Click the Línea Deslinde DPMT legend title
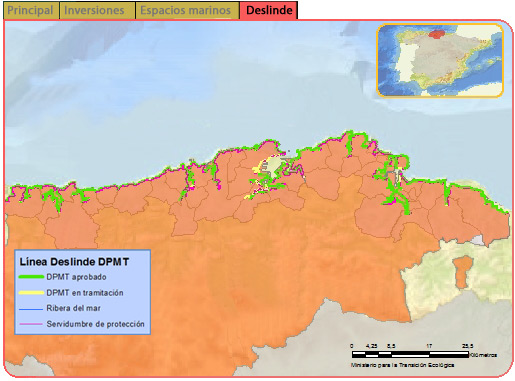The height and width of the screenshot is (381, 515). click(74, 262)
